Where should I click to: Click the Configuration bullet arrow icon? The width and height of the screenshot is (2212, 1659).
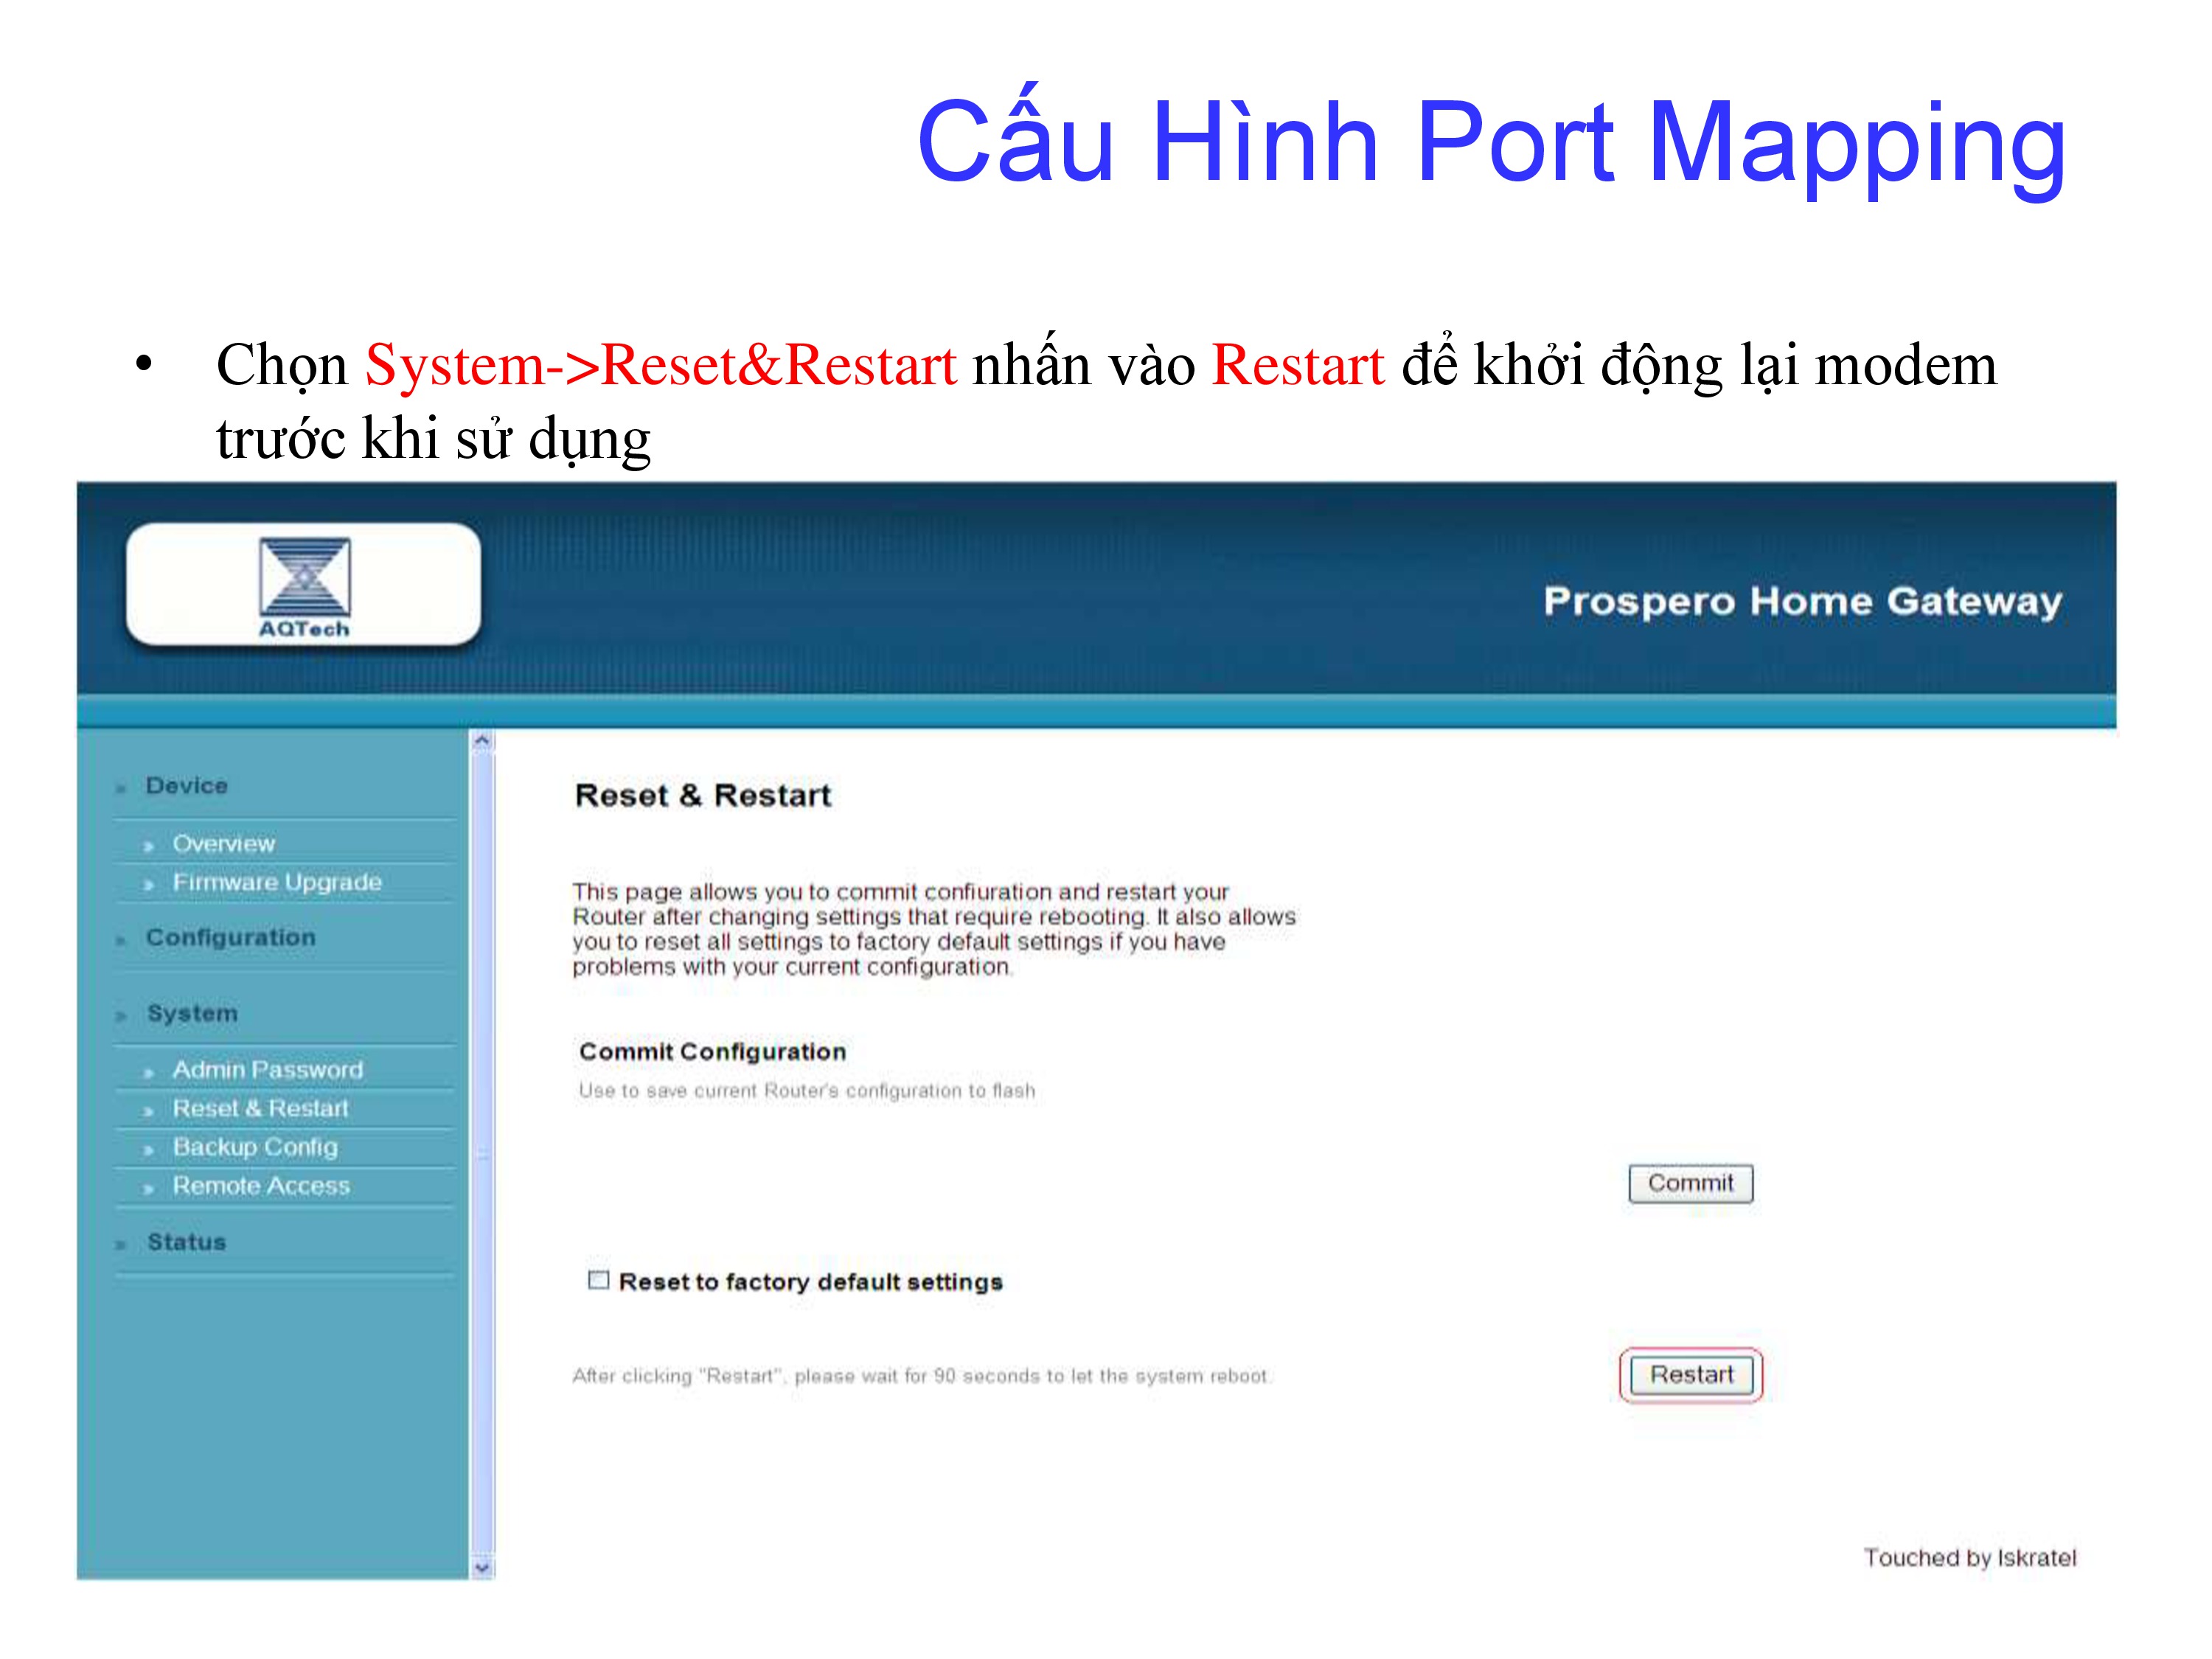[121, 940]
